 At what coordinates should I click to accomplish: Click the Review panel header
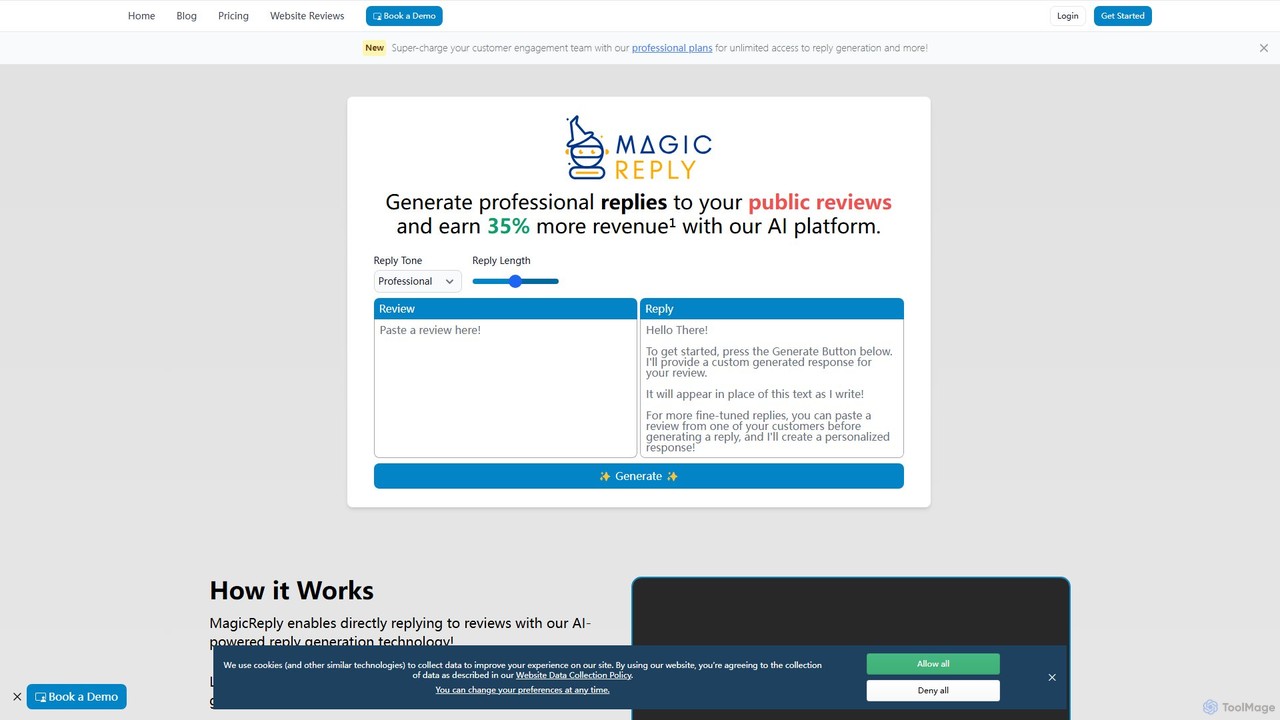click(x=505, y=309)
